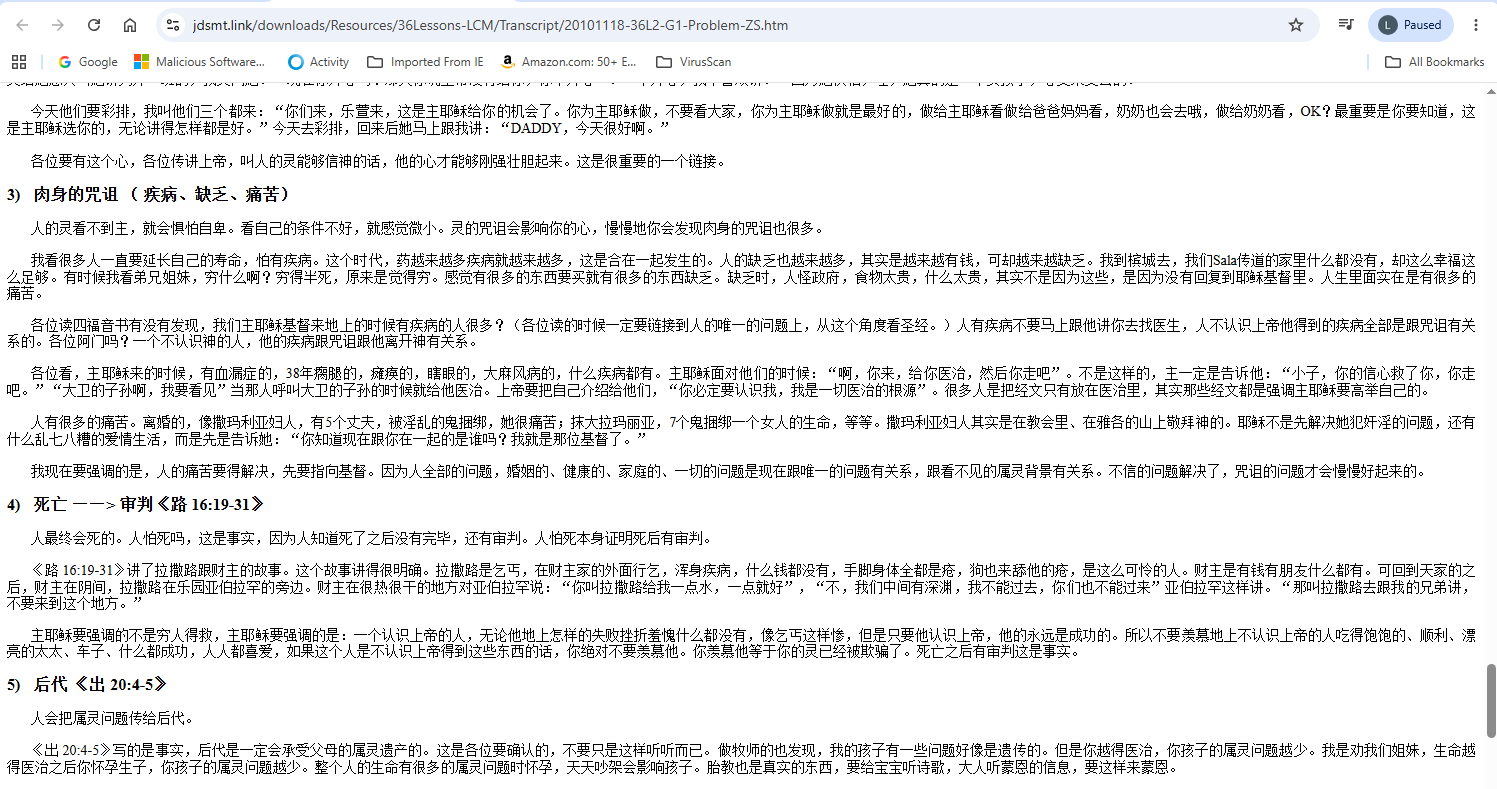View site information icon in address bar
1497x789 pixels.
pos(173,25)
